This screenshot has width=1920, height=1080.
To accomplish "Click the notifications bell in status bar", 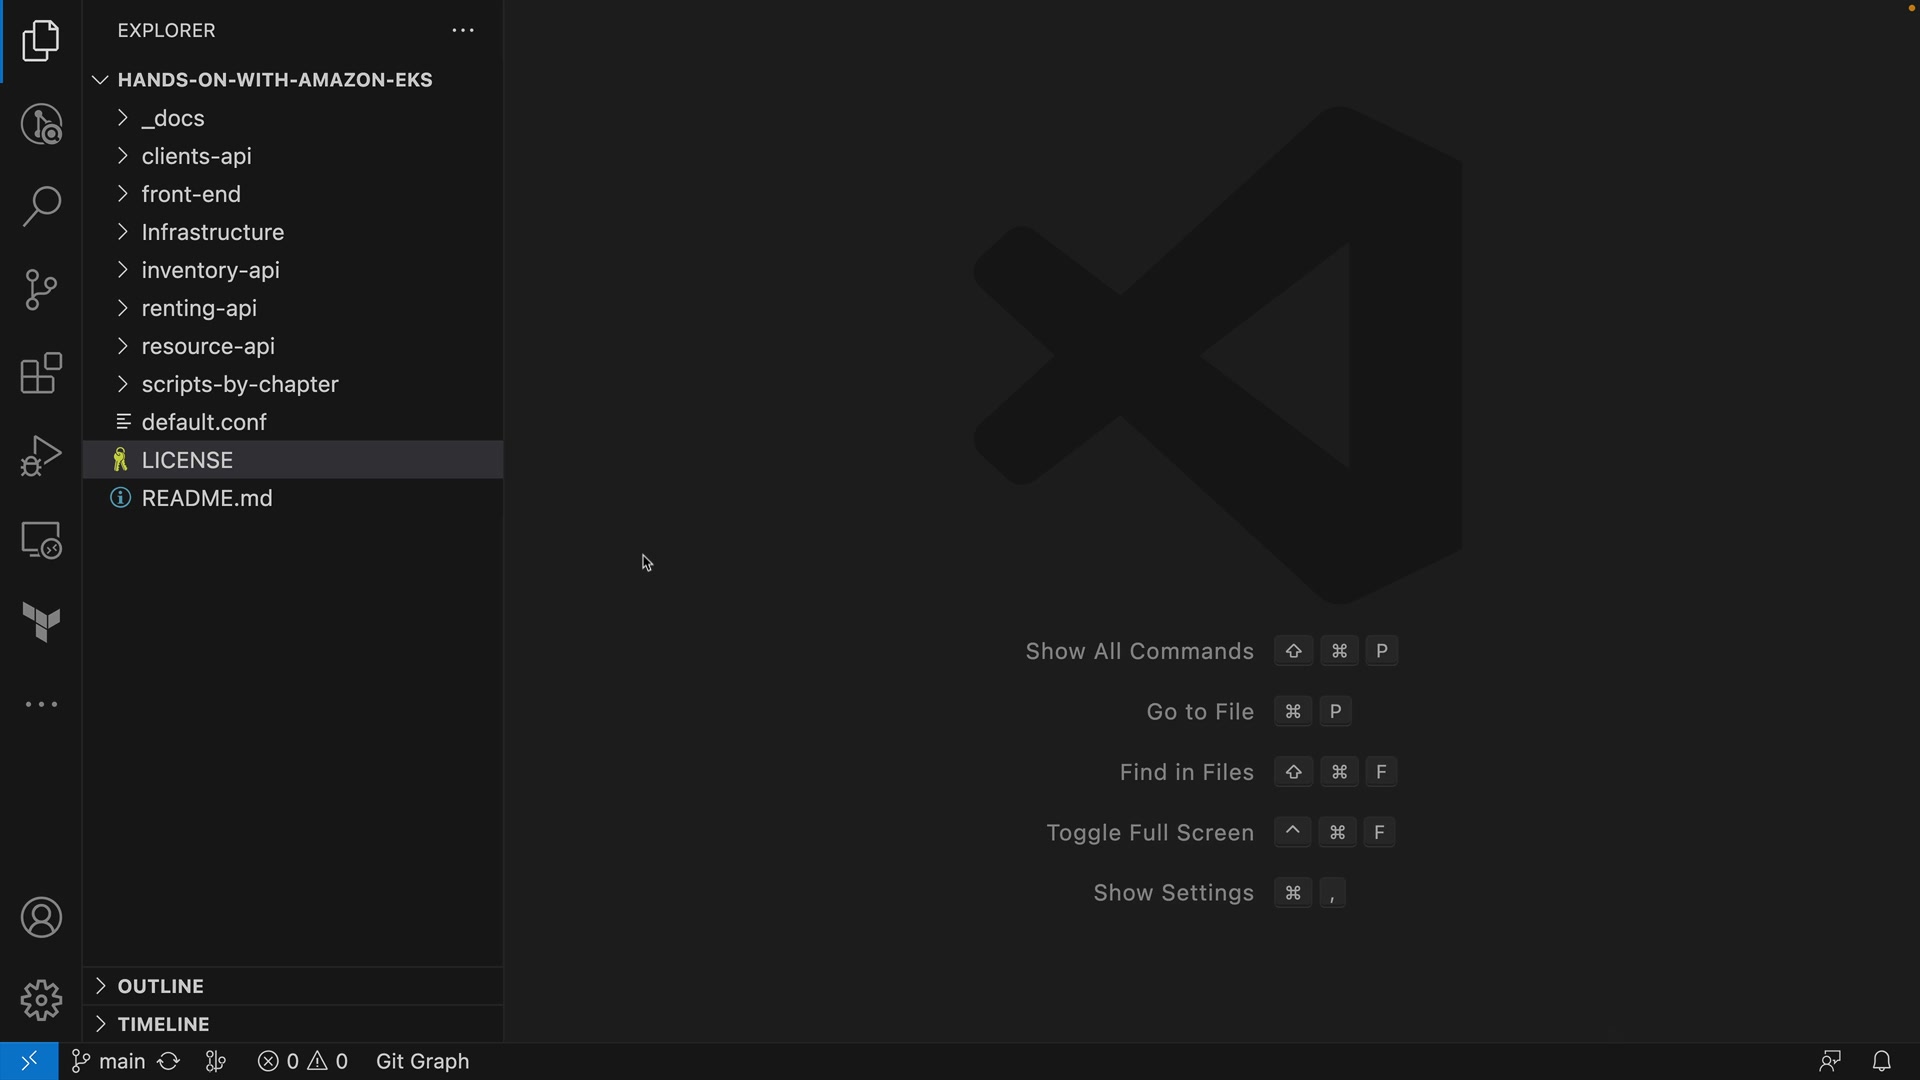I will 1881,1061.
